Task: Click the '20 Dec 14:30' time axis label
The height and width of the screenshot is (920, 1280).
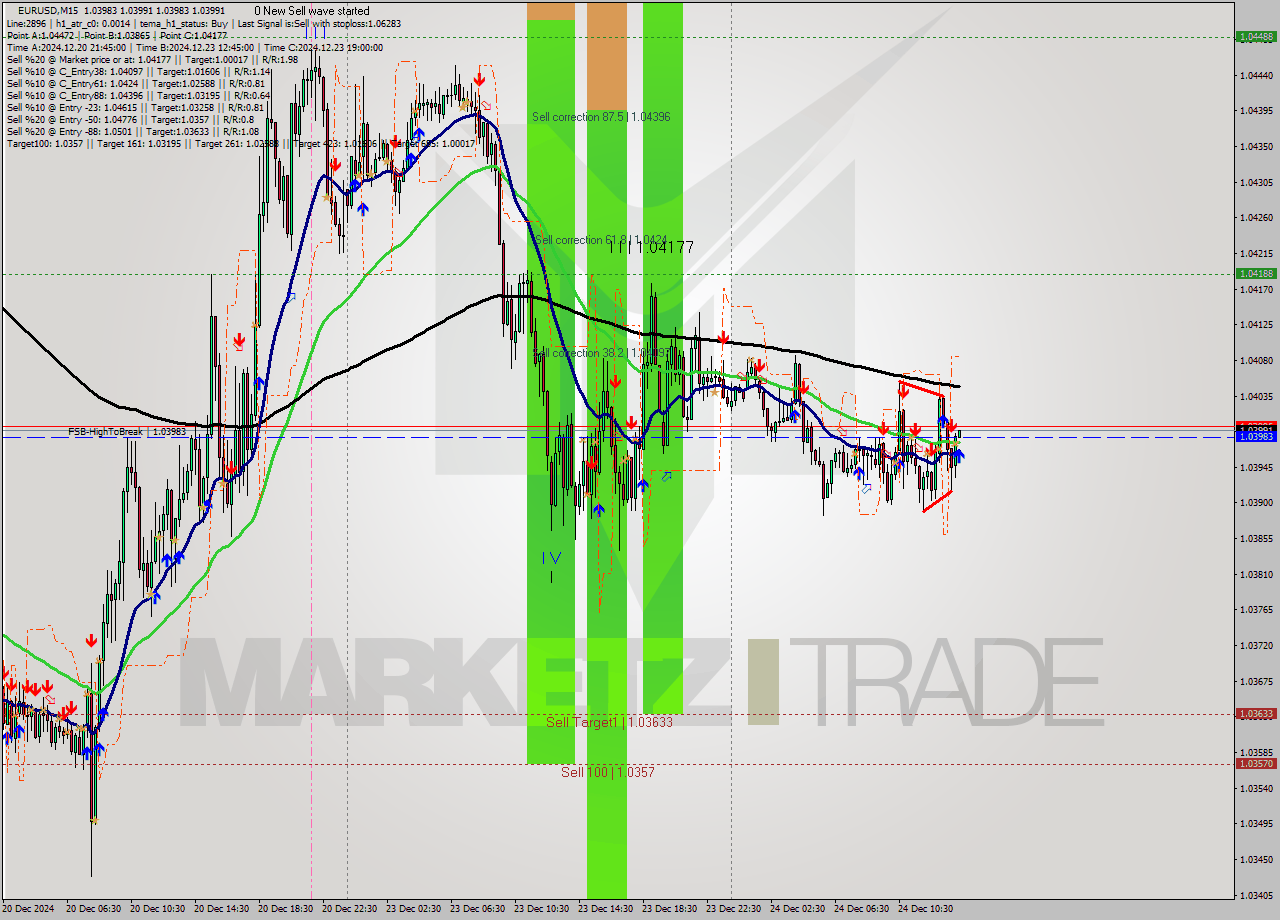Action: [221, 909]
